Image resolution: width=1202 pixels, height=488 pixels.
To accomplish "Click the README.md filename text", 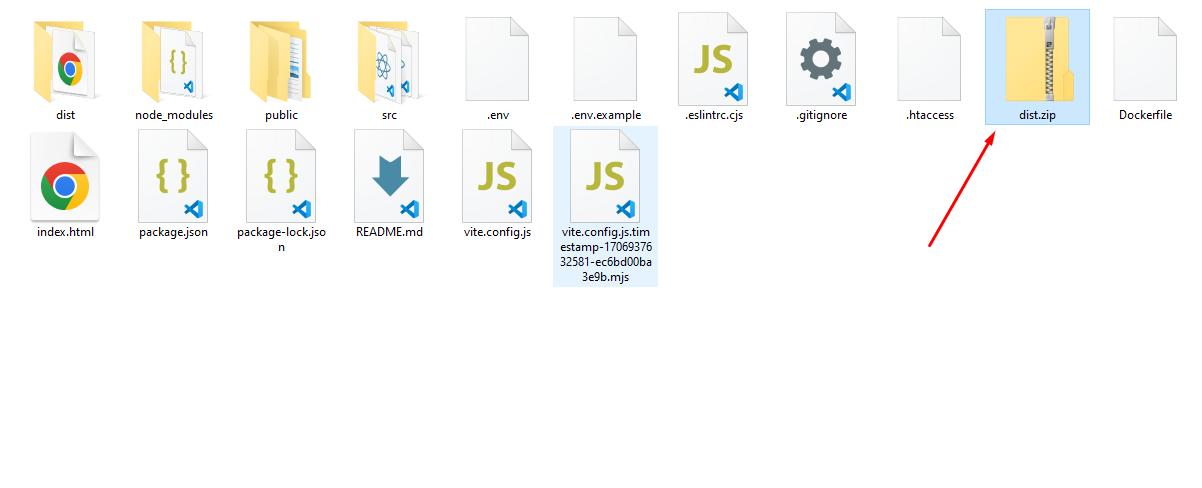I will (x=390, y=232).
